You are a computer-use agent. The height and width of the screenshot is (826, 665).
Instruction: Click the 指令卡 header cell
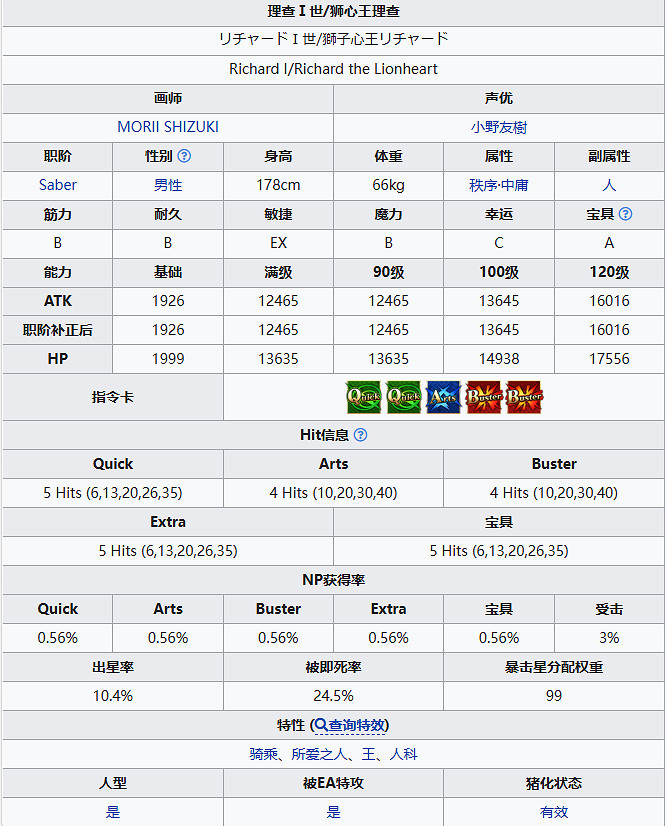(x=113, y=397)
